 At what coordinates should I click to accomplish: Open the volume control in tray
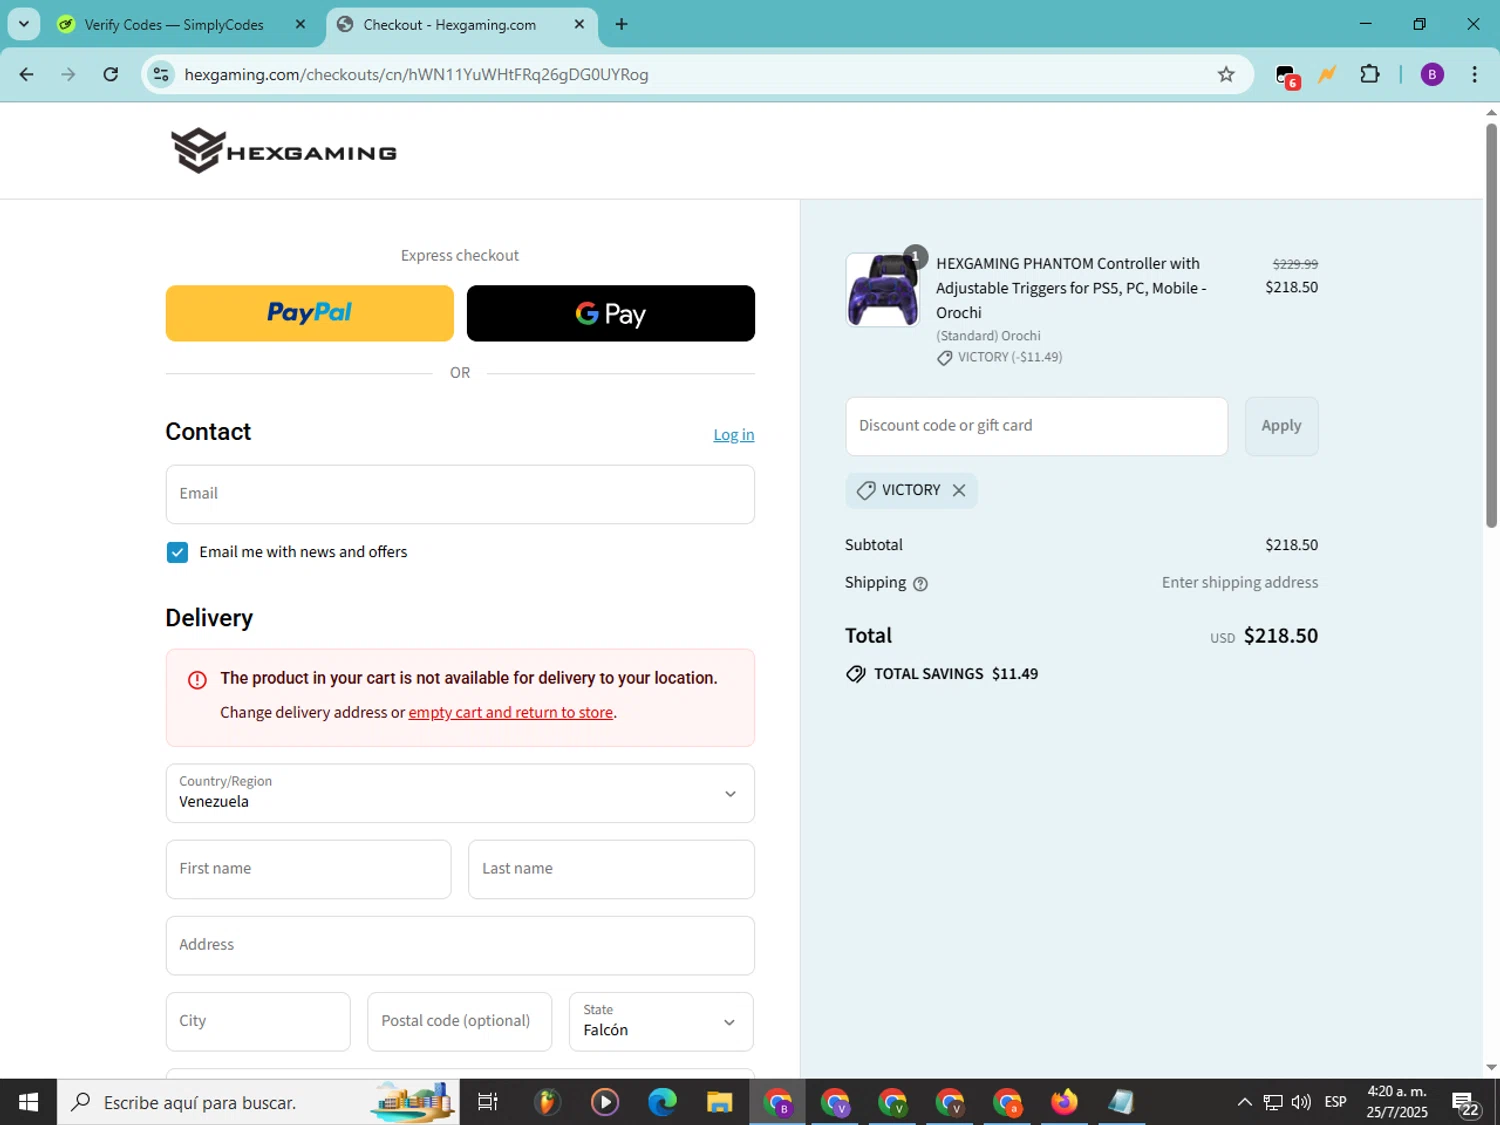(1301, 1102)
